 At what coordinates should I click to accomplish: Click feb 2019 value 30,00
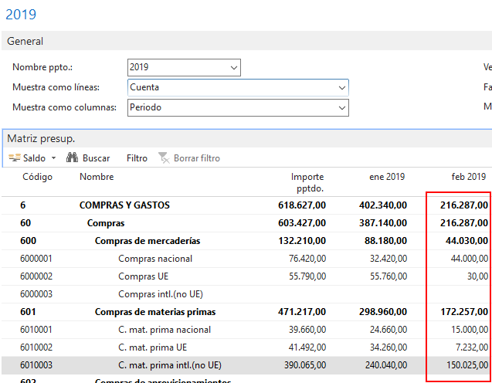(x=478, y=276)
